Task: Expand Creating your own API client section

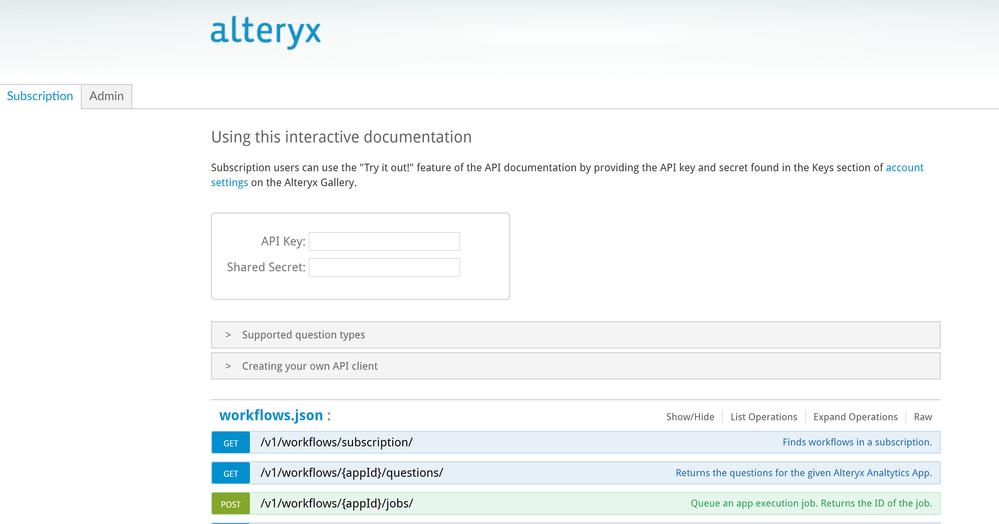Action: [x=575, y=366]
